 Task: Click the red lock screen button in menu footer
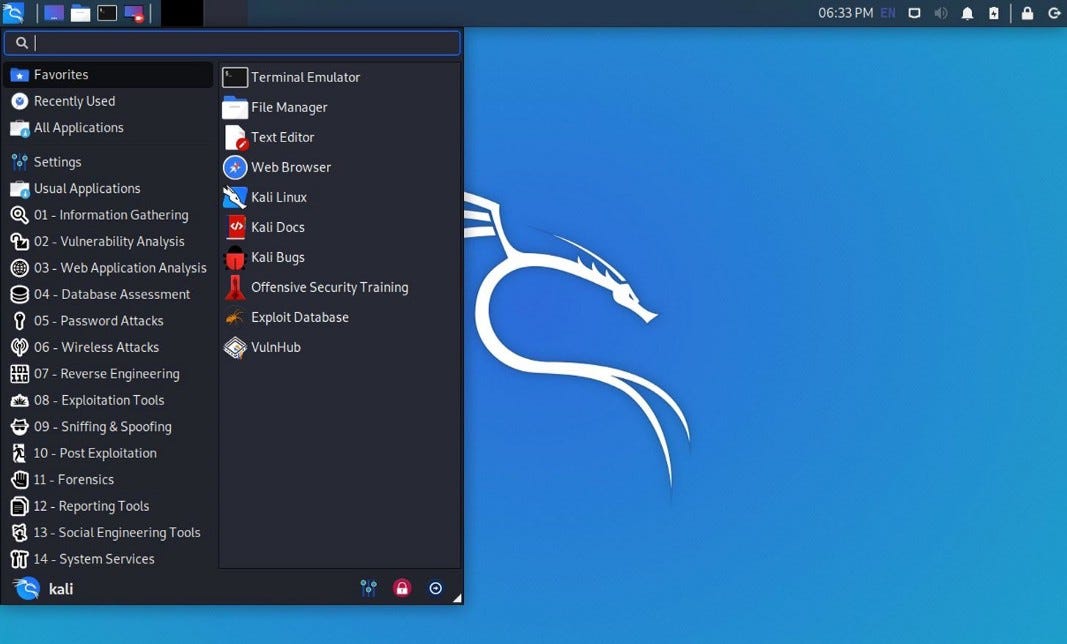pyautogui.click(x=402, y=588)
